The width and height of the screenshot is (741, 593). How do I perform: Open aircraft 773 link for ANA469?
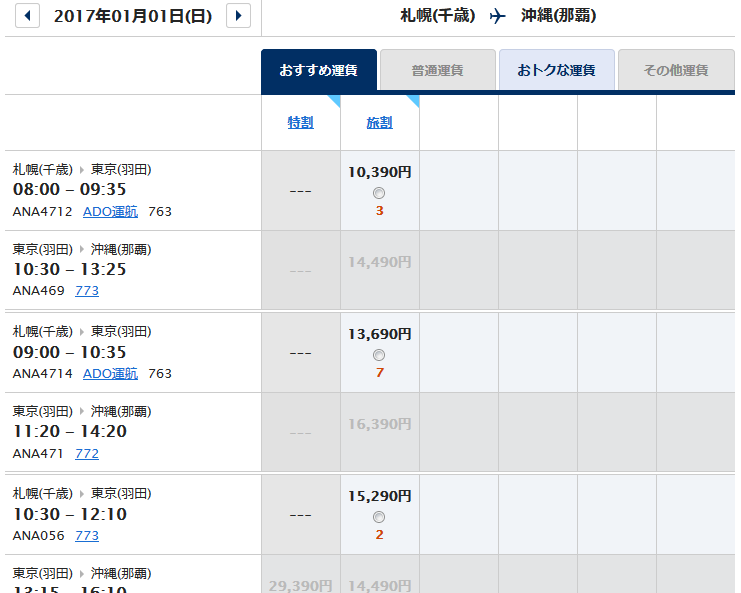click(87, 290)
